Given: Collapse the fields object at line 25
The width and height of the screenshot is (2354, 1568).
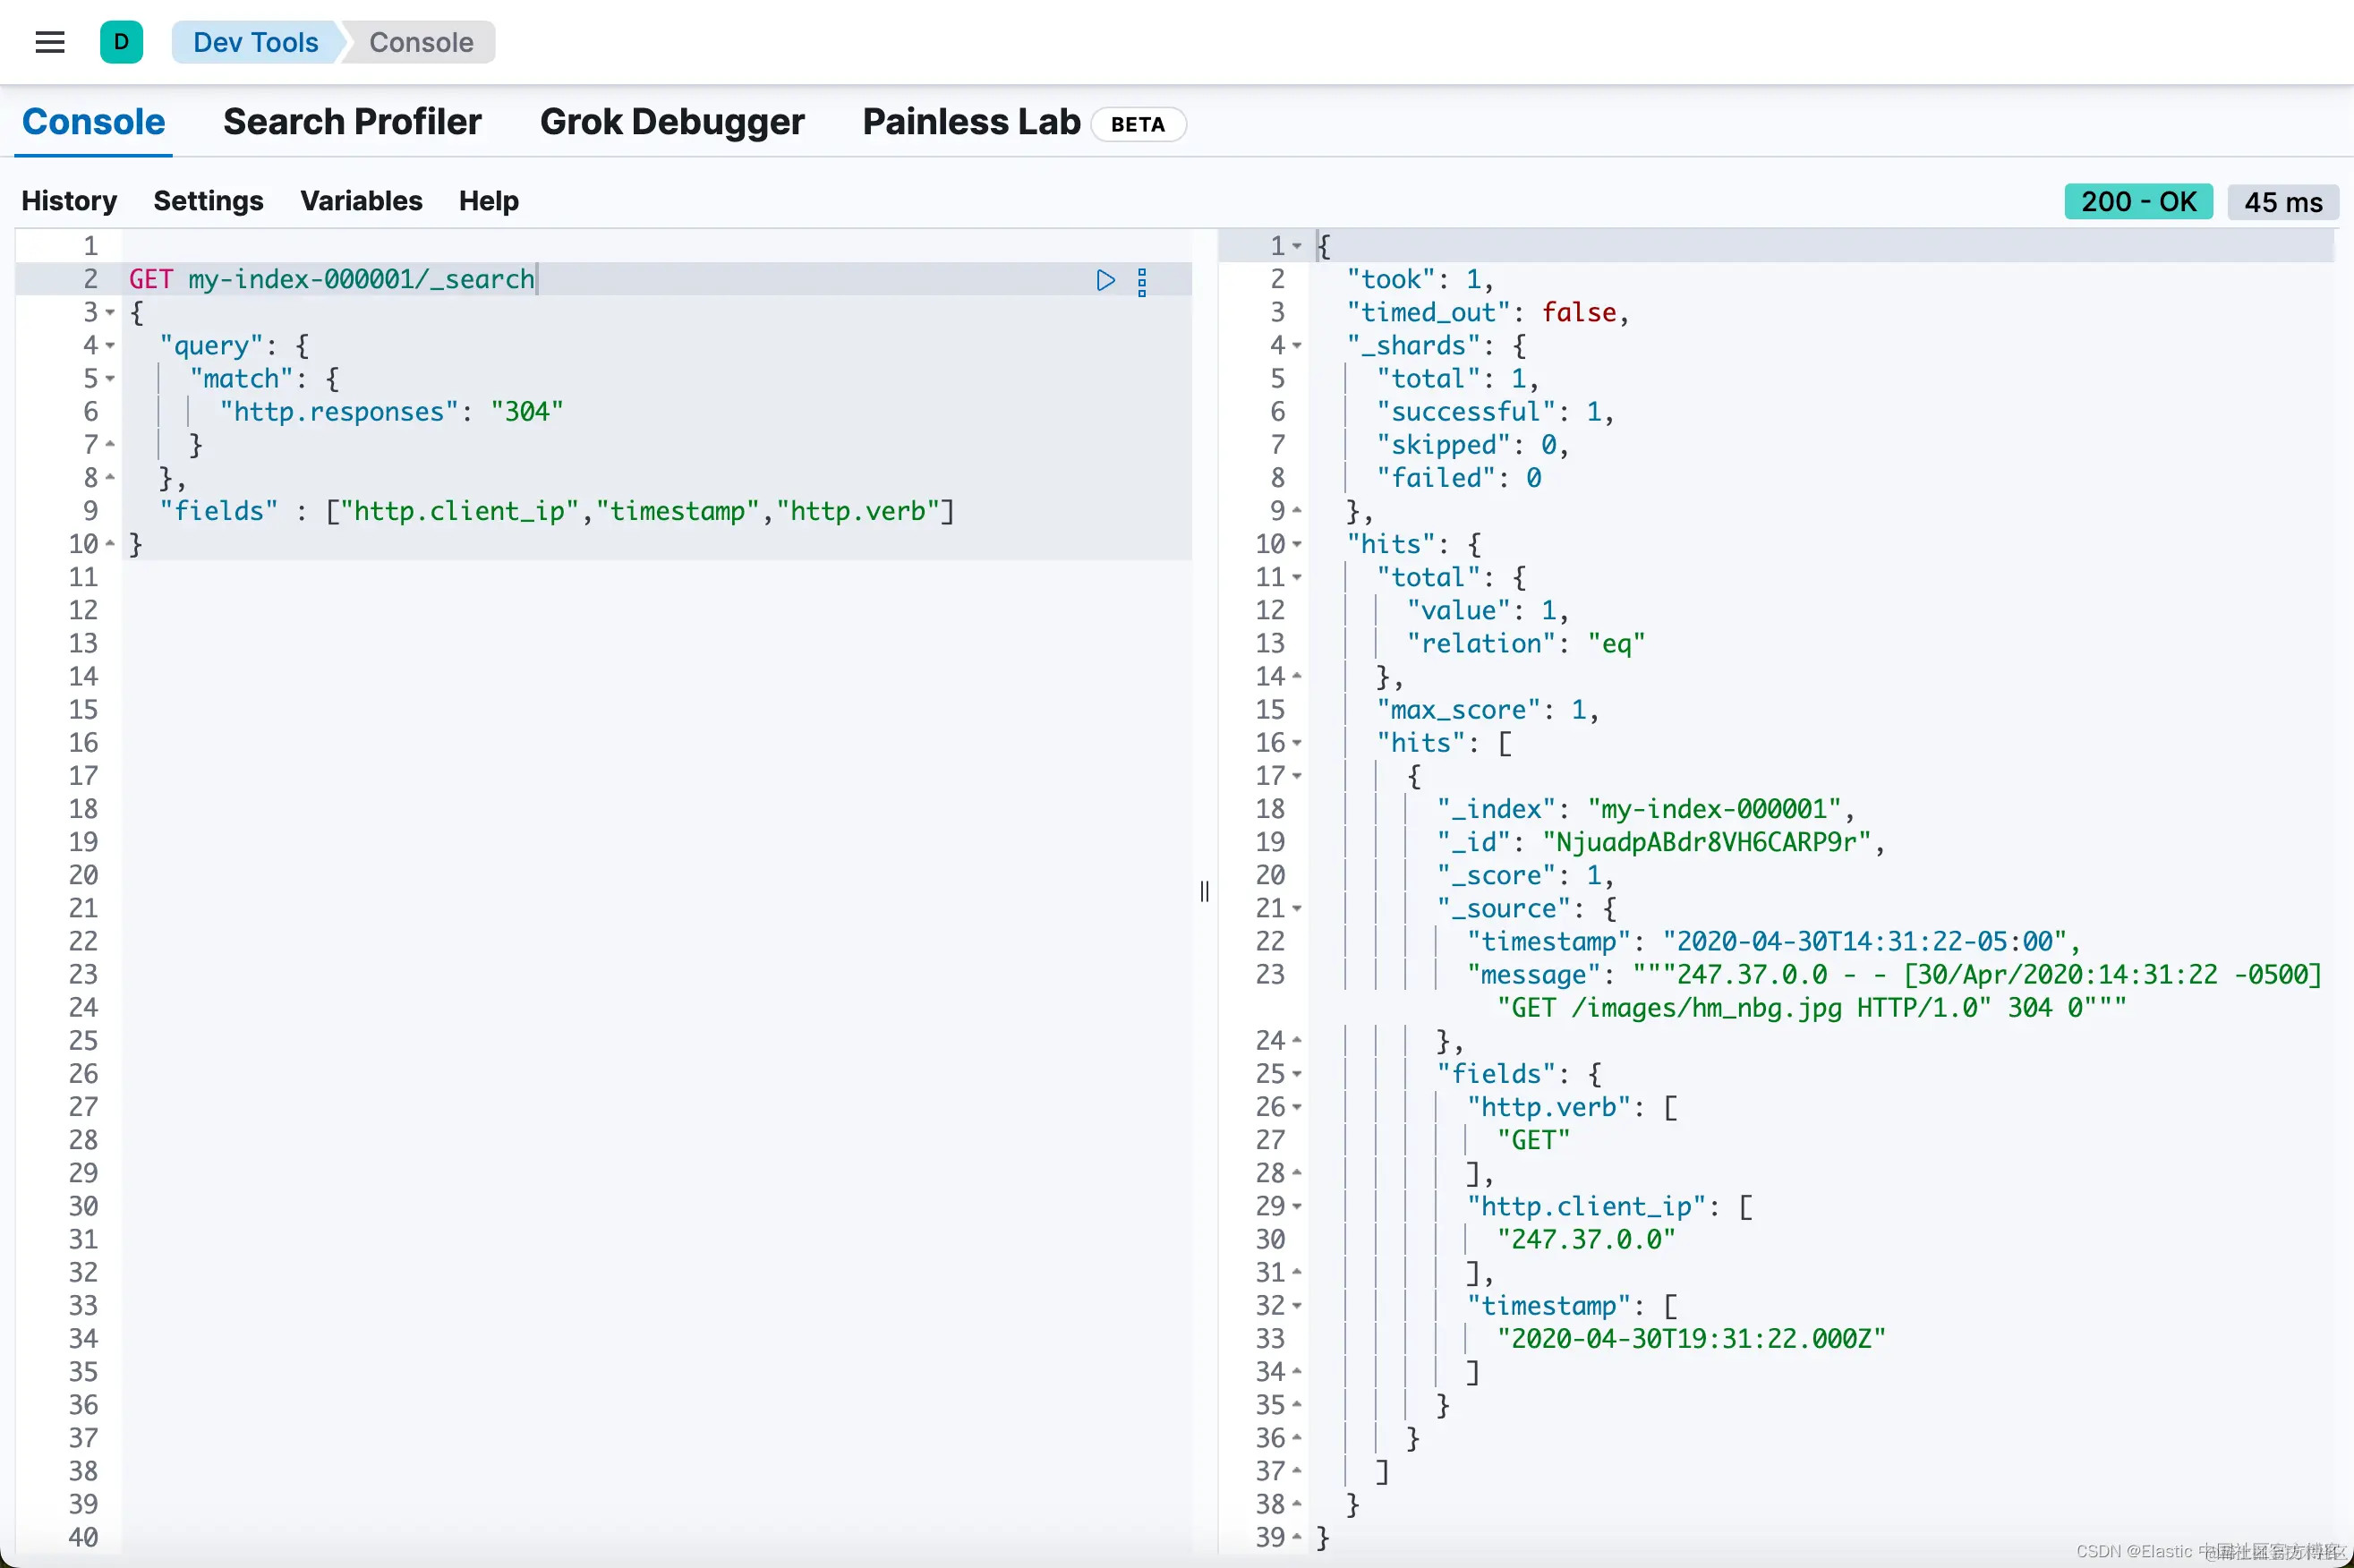Looking at the screenshot, I should (1297, 1074).
